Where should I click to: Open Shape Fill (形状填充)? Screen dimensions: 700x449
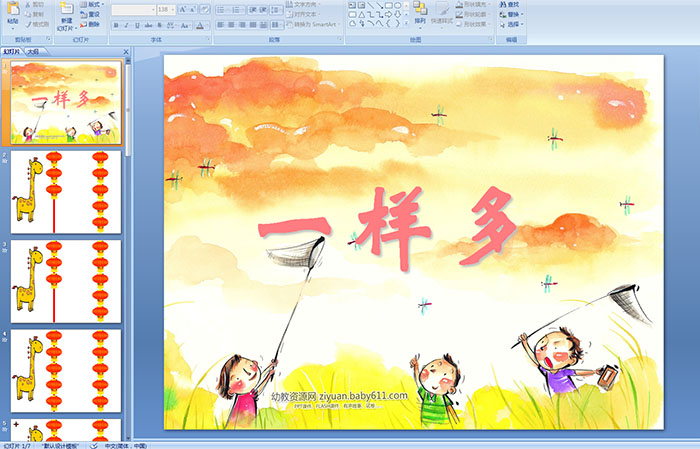tap(473, 4)
